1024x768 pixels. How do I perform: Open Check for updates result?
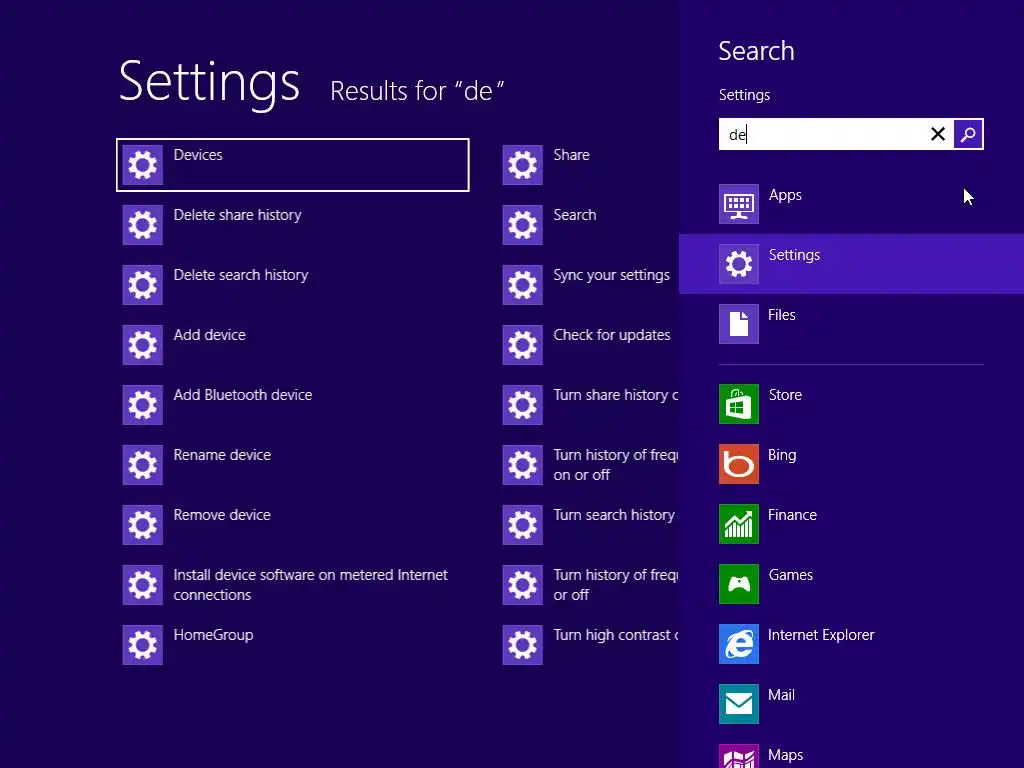(611, 335)
